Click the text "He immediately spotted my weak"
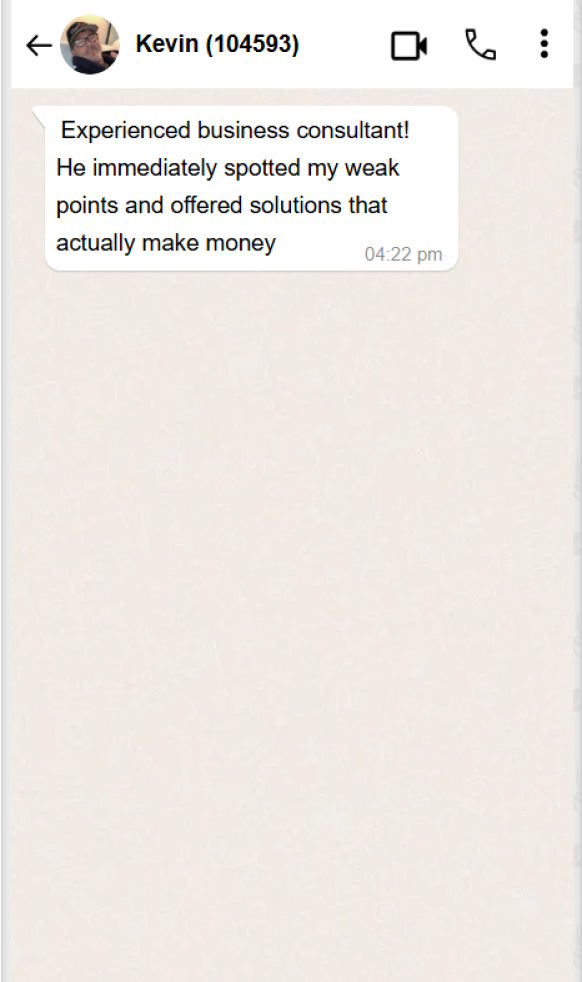Viewport: 582px width, 982px height. (x=227, y=168)
